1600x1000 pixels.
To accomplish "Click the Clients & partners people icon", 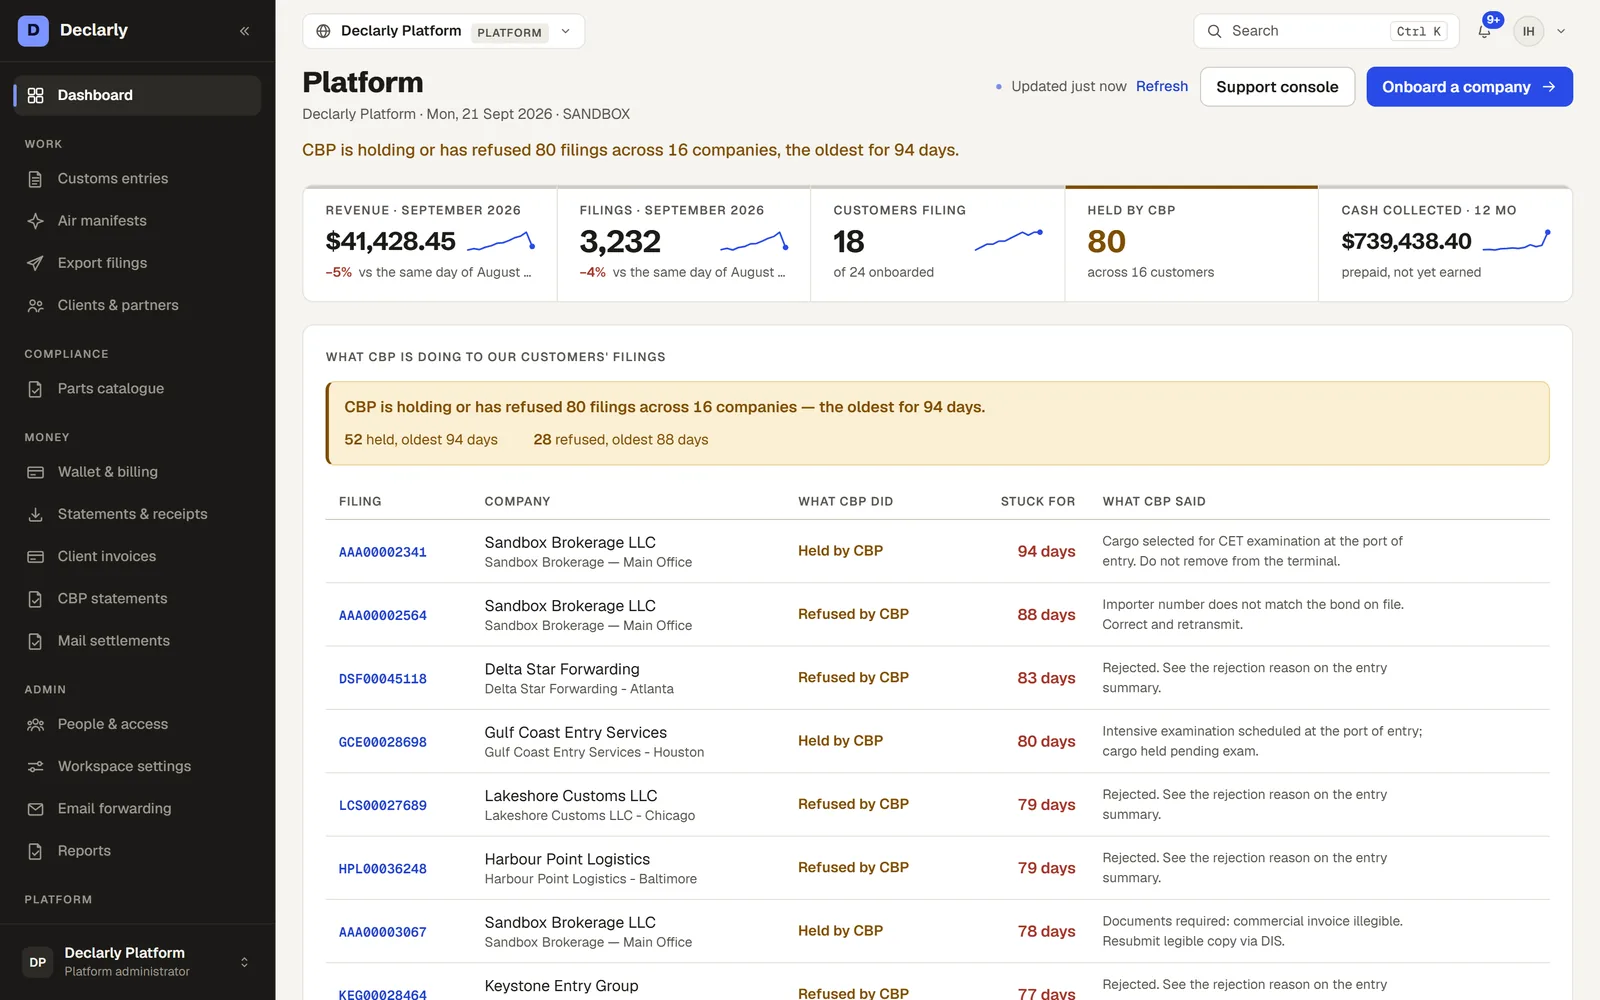I will pyautogui.click(x=35, y=305).
